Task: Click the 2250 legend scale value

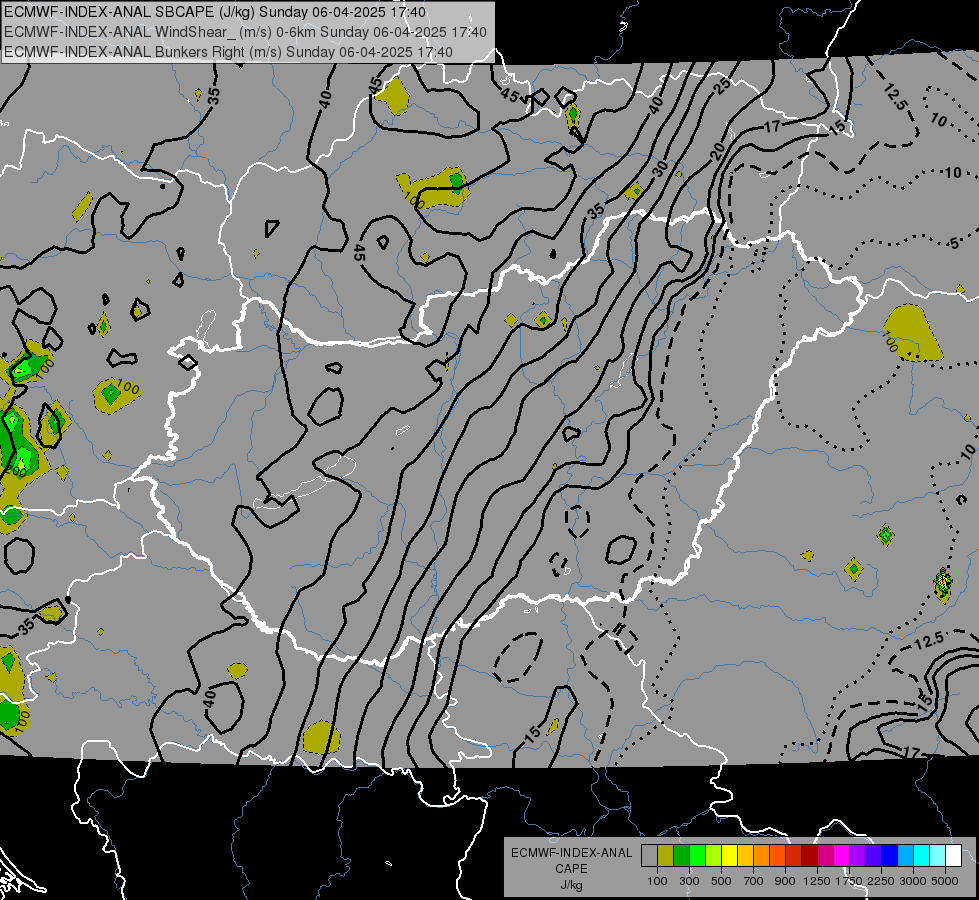Action: point(881,881)
